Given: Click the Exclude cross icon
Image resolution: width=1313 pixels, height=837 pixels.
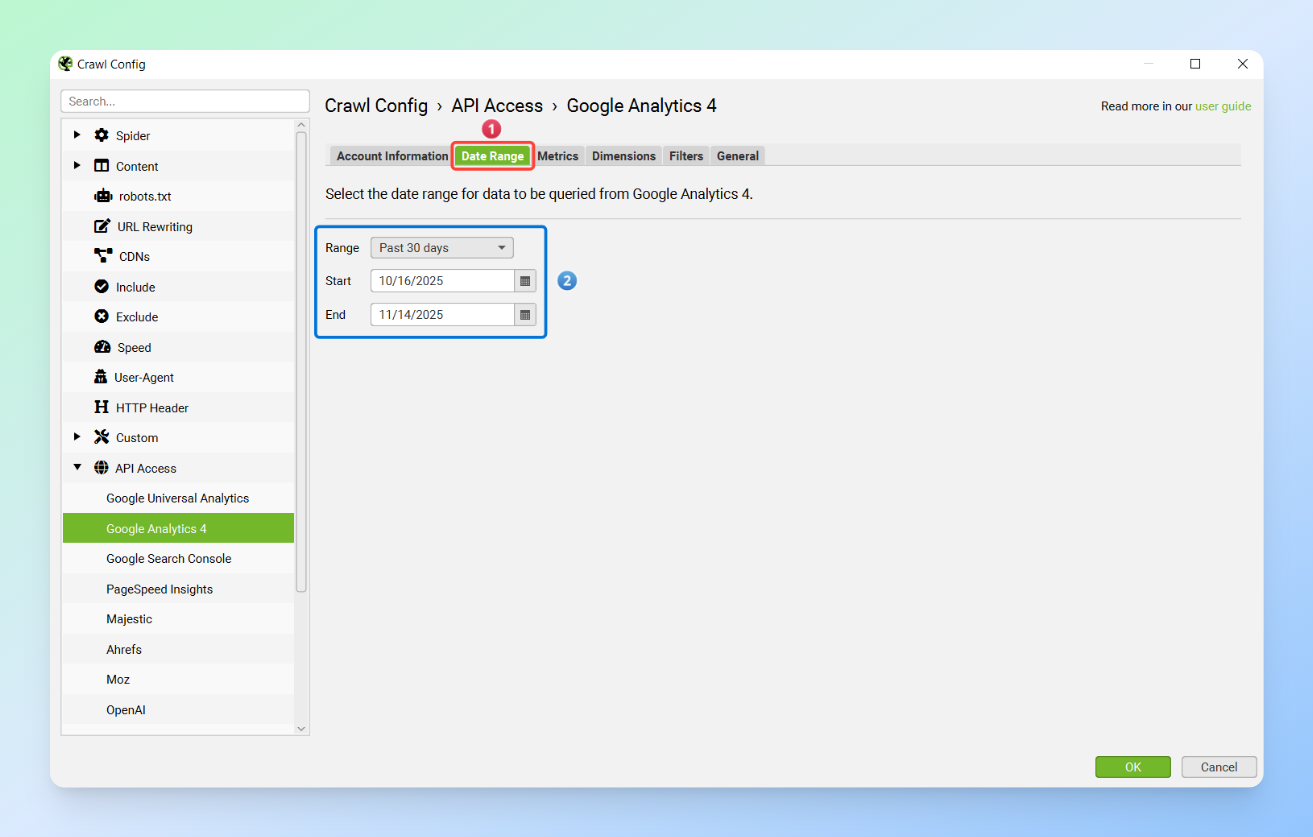Looking at the screenshot, I should coord(101,317).
